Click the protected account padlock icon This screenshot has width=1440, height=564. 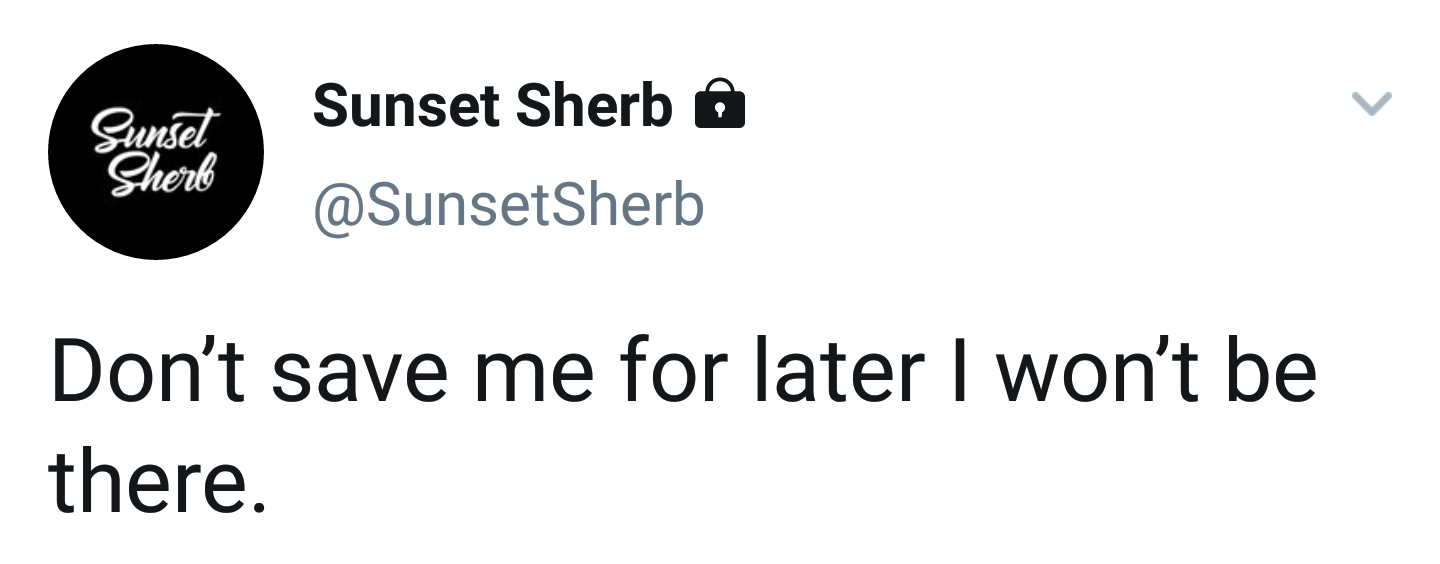pos(719,106)
